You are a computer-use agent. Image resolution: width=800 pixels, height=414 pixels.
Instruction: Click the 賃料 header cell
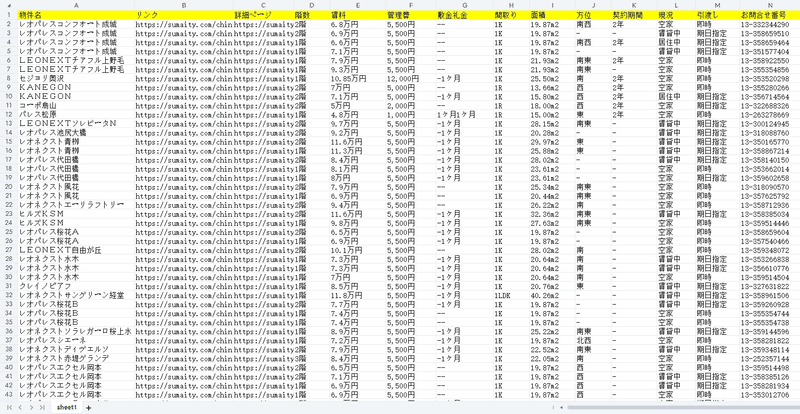tap(358, 15)
